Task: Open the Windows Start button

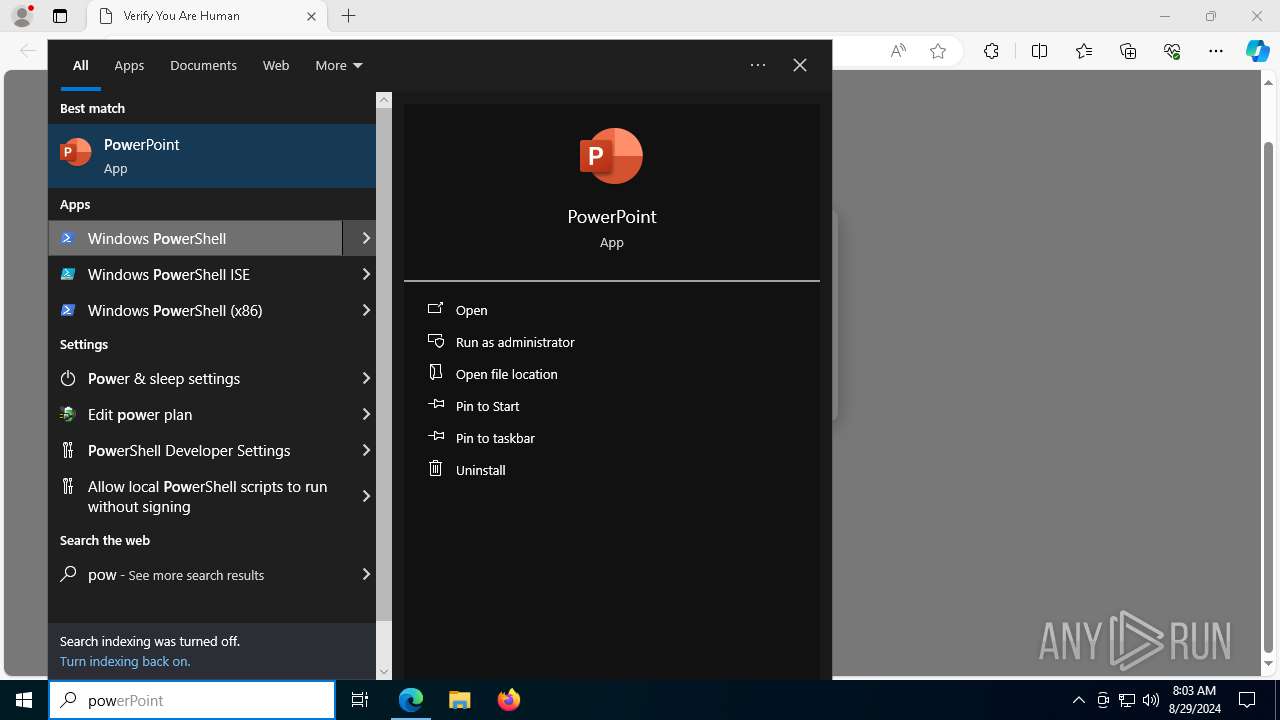Action: click(x=24, y=700)
